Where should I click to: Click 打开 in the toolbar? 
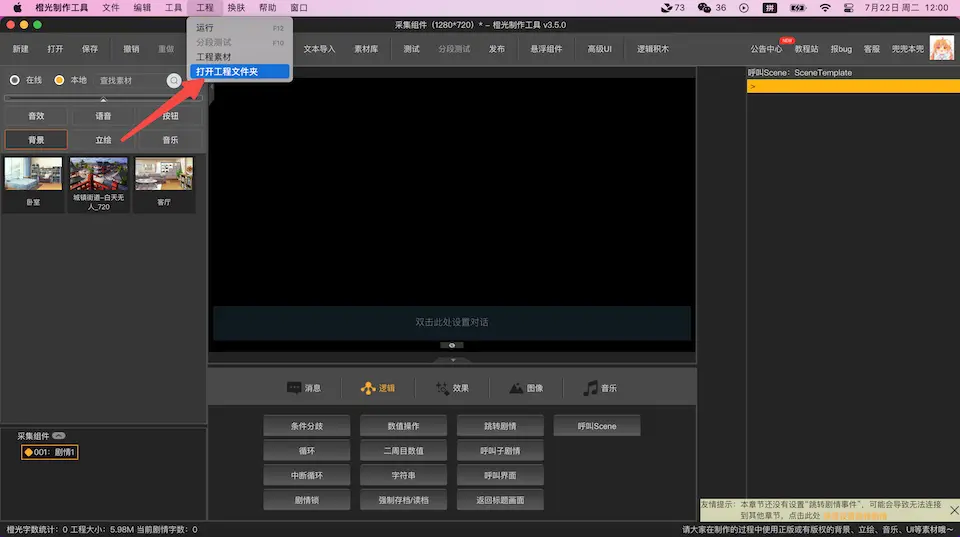pos(55,49)
